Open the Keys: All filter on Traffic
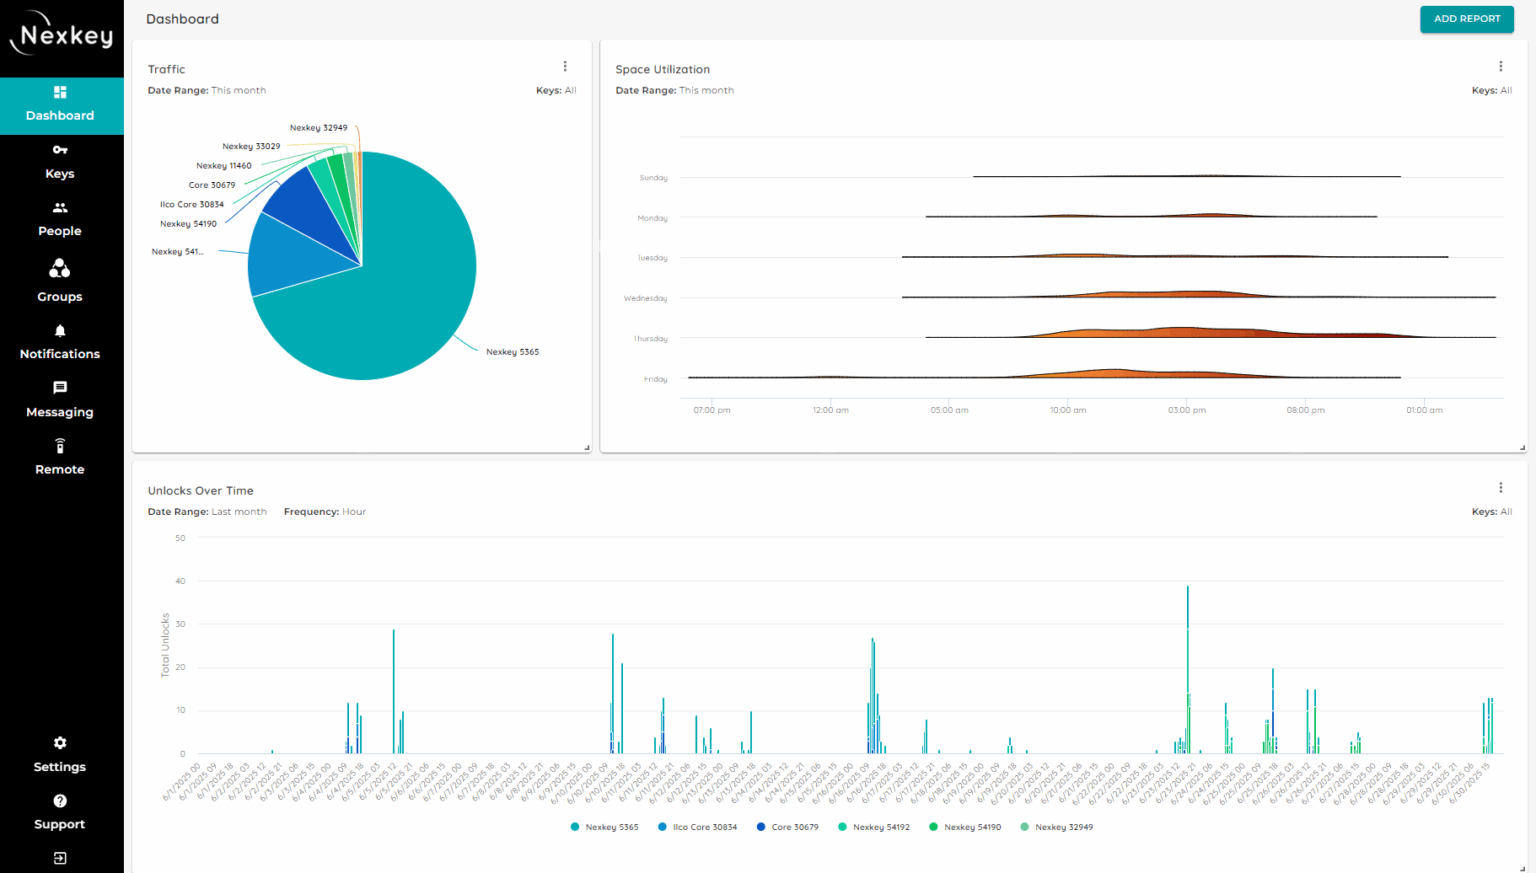The height and width of the screenshot is (873, 1536). point(556,90)
